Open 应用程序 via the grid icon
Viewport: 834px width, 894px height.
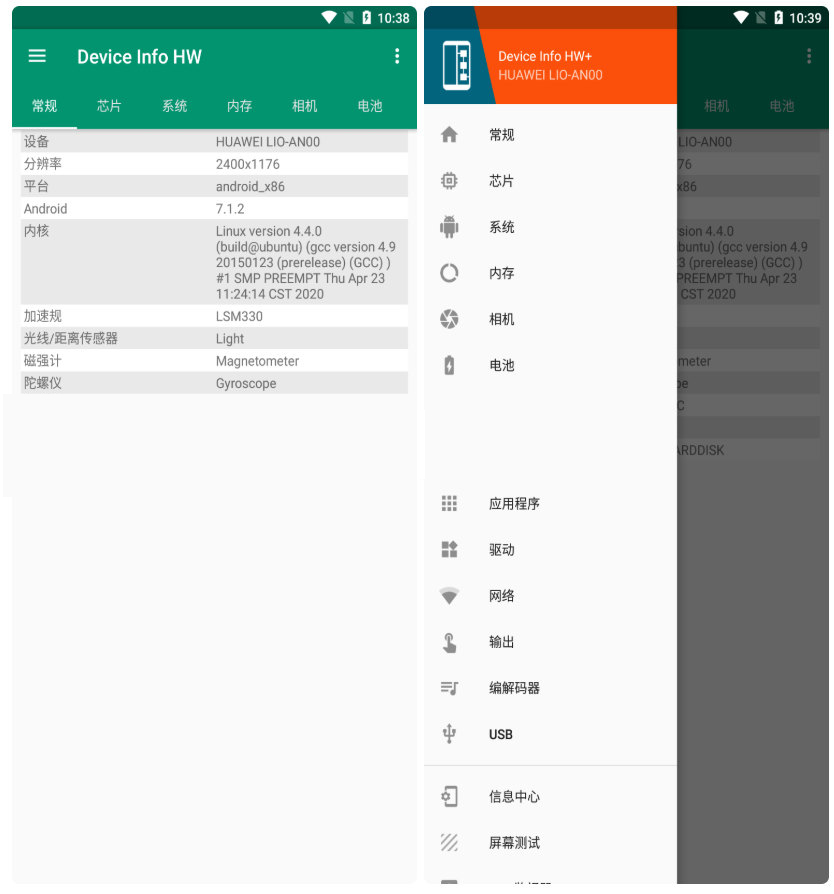pyautogui.click(x=449, y=503)
